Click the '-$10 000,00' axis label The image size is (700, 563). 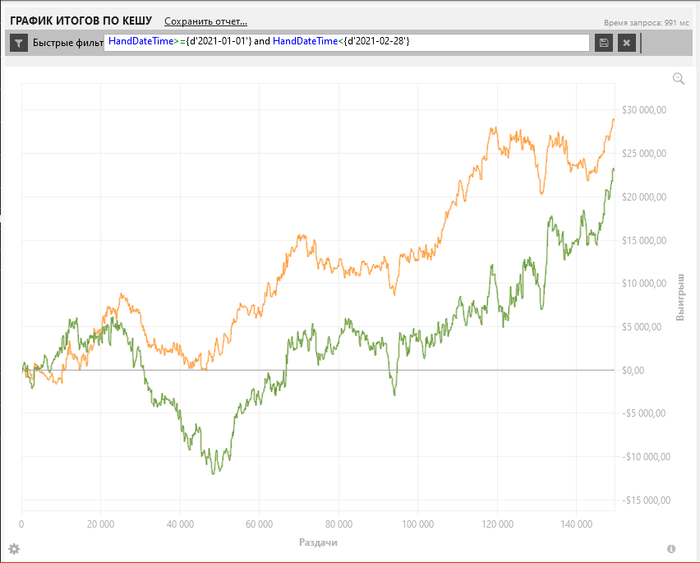point(646,457)
